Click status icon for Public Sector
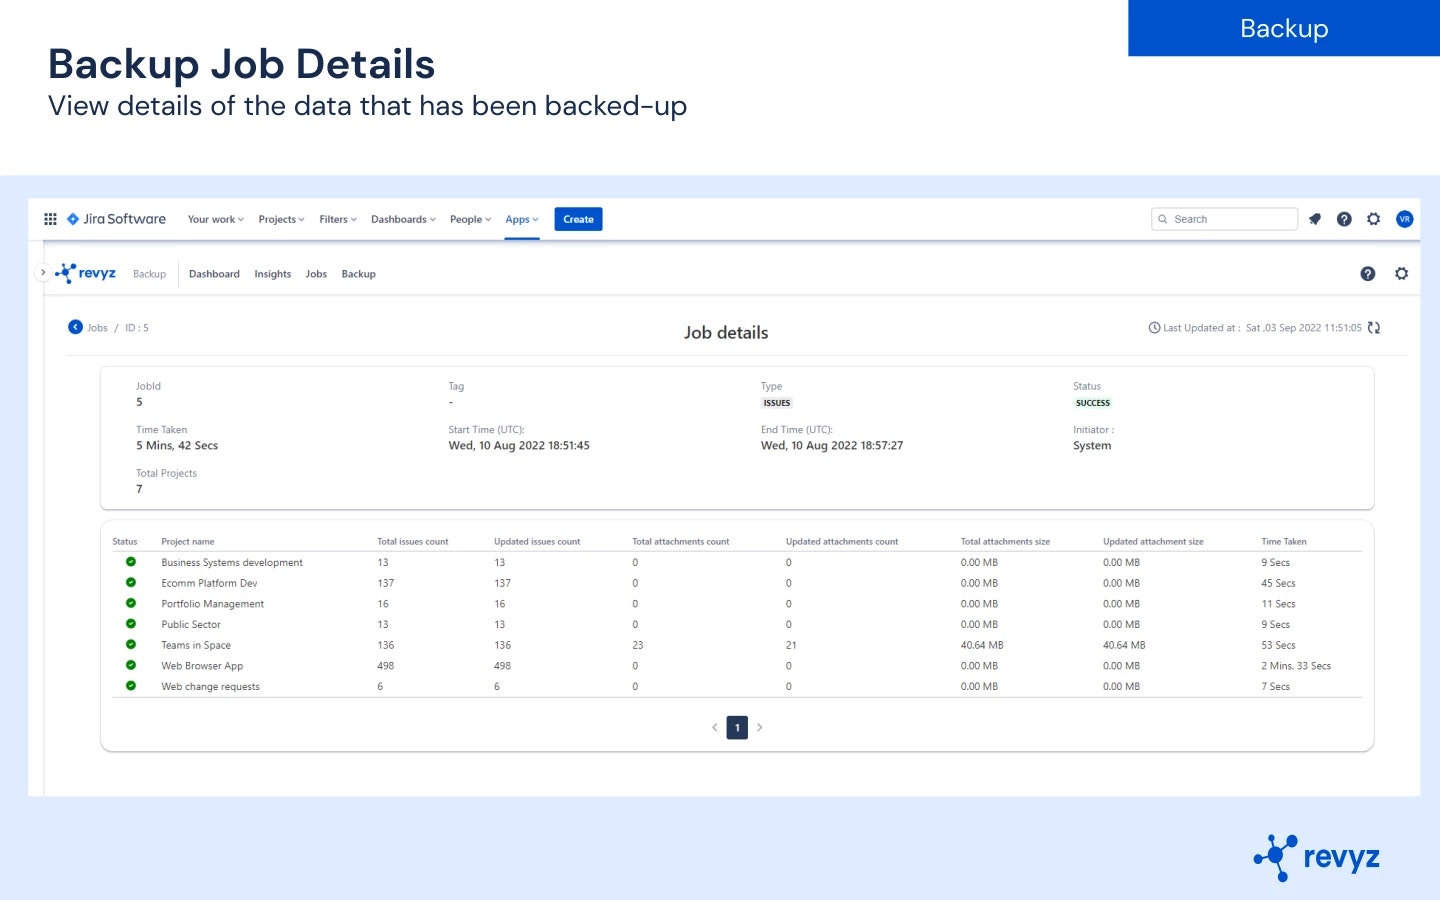This screenshot has width=1440, height=900. tap(131, 624)
